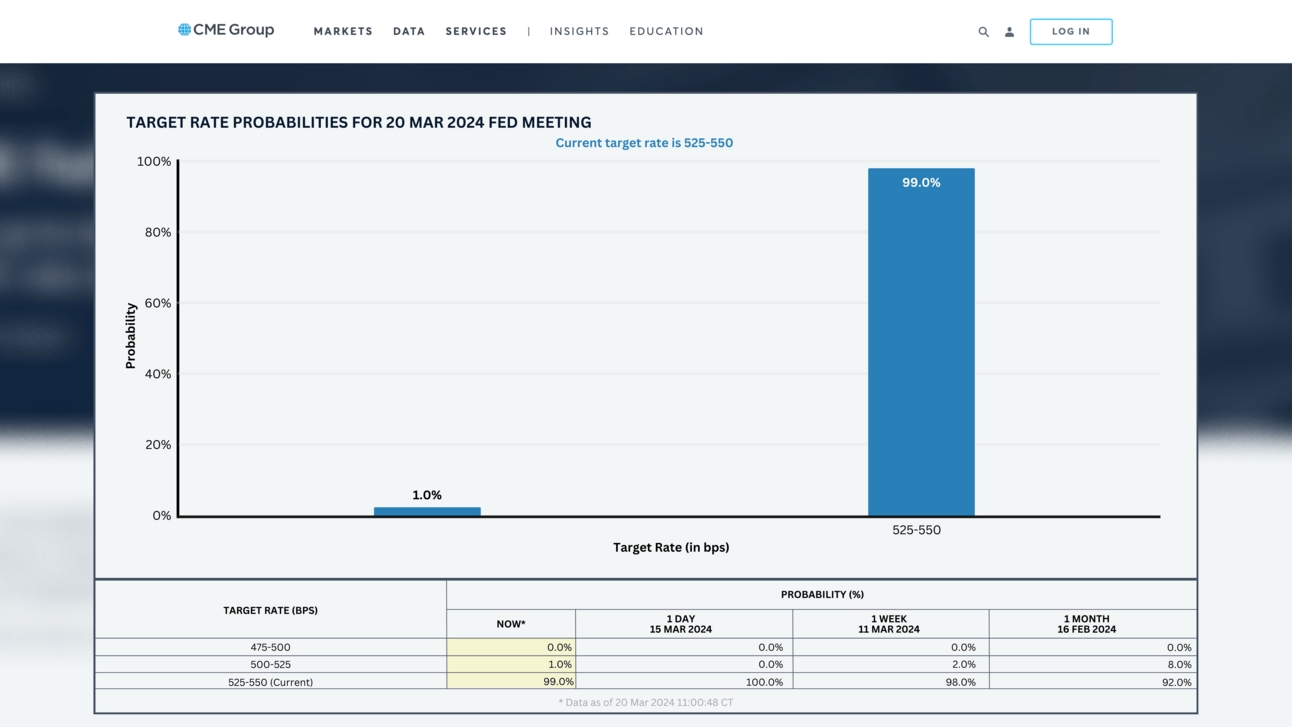Open the search magnifier icon

tap(983, 32)
